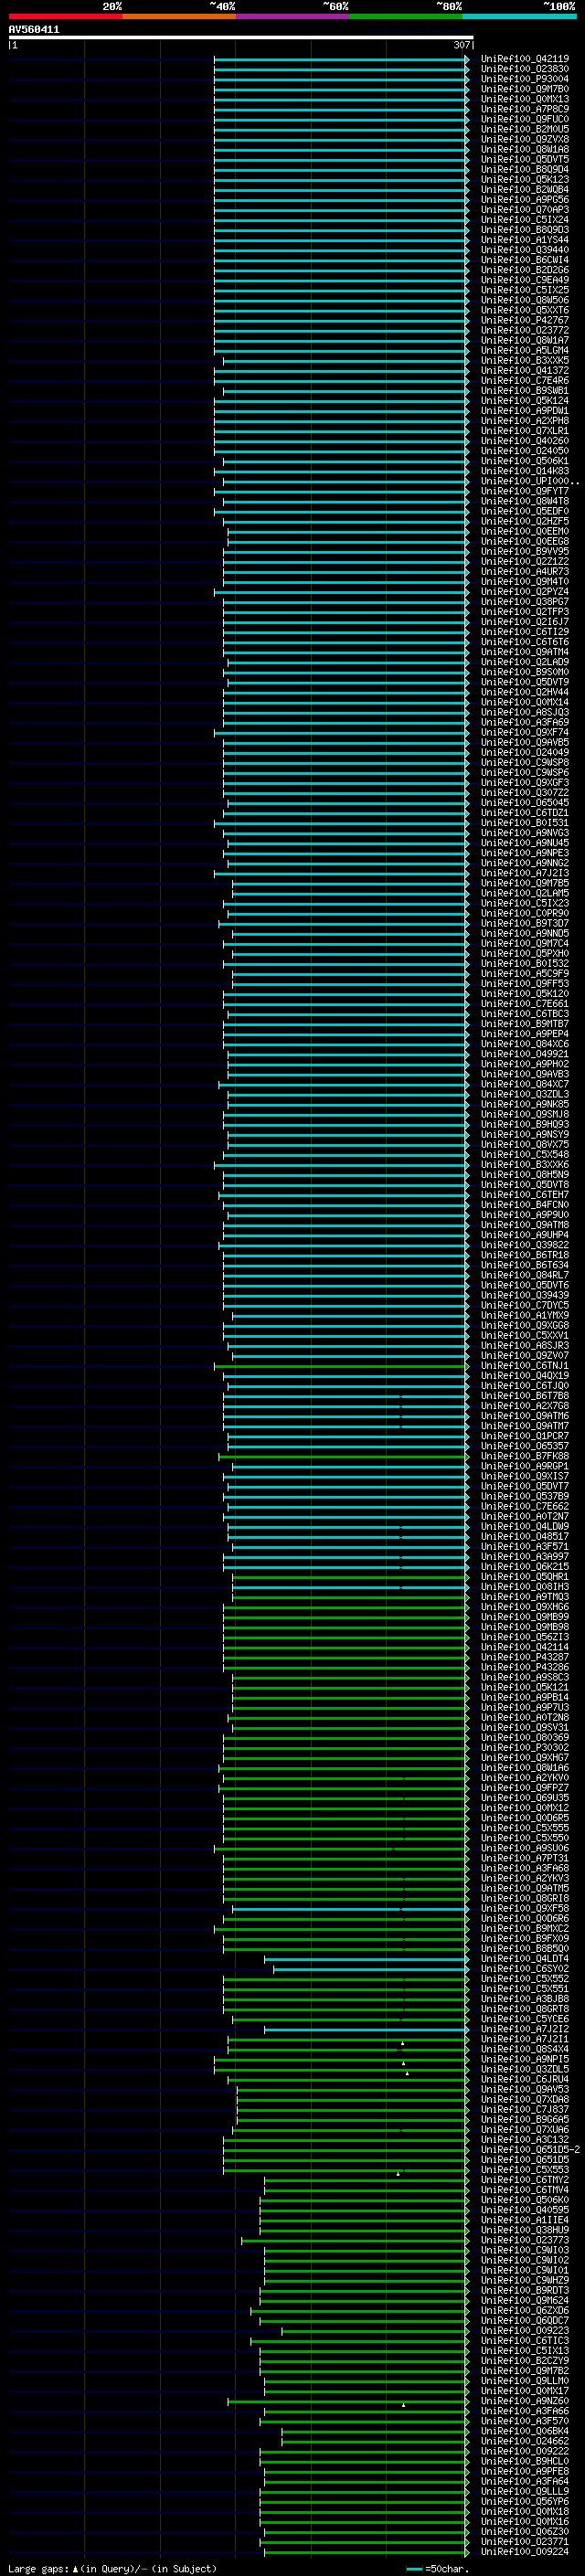This screenshot has height=2576, width=585.
Task: Click label UniRef100_Q1PCR7
Action: (525, 1436)
